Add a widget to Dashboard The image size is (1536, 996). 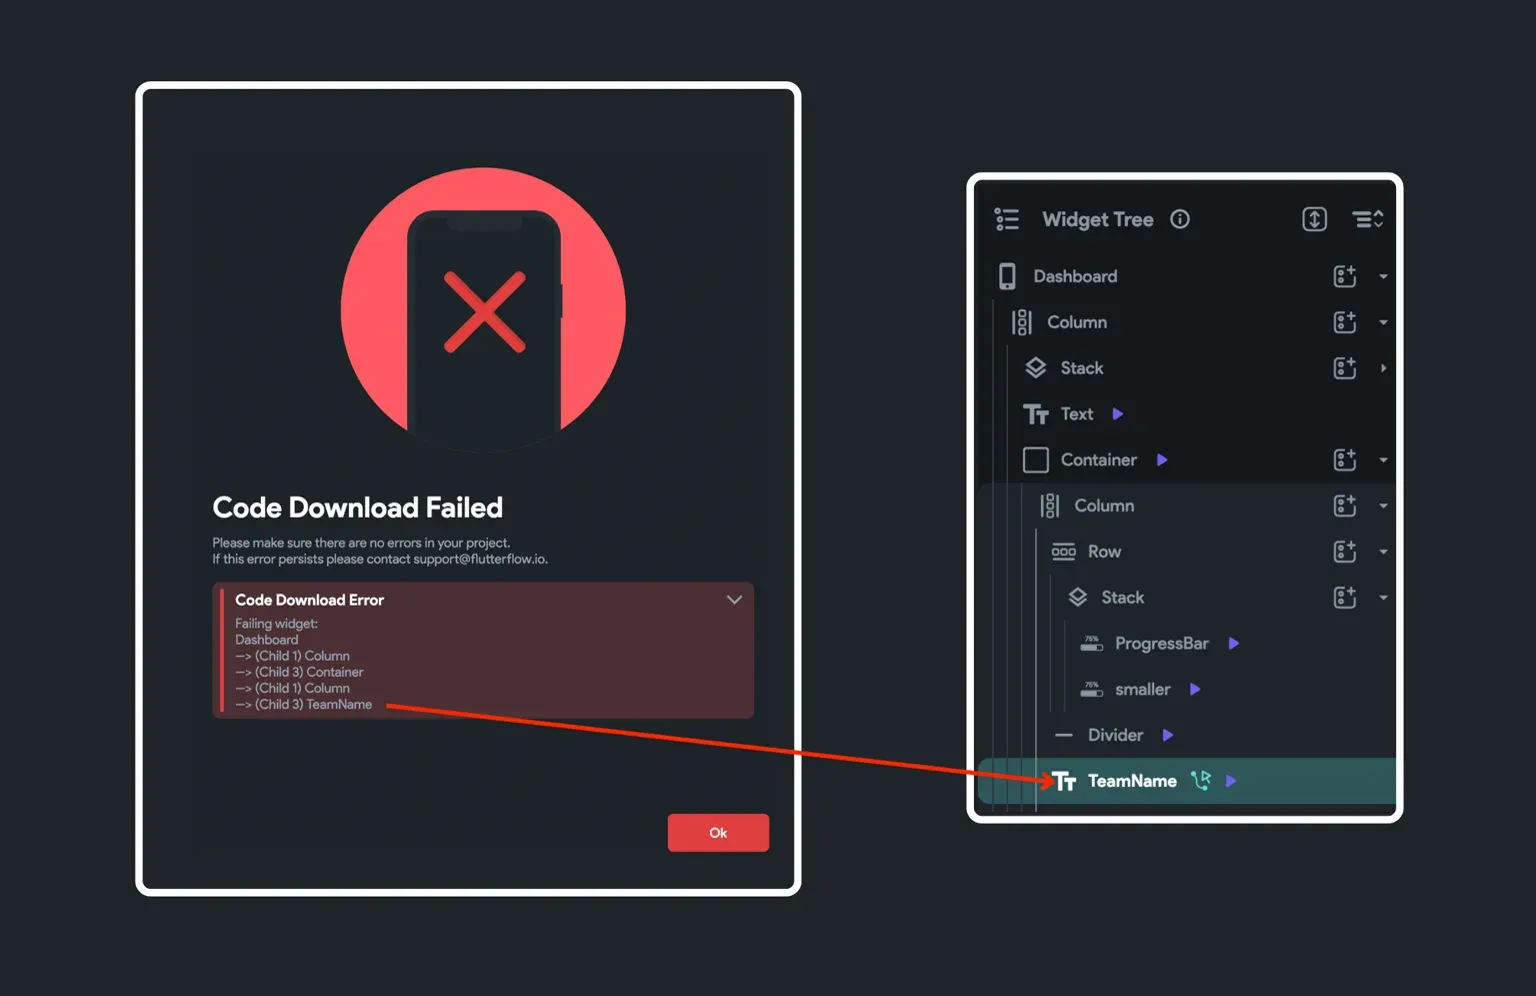point(1345,276)
